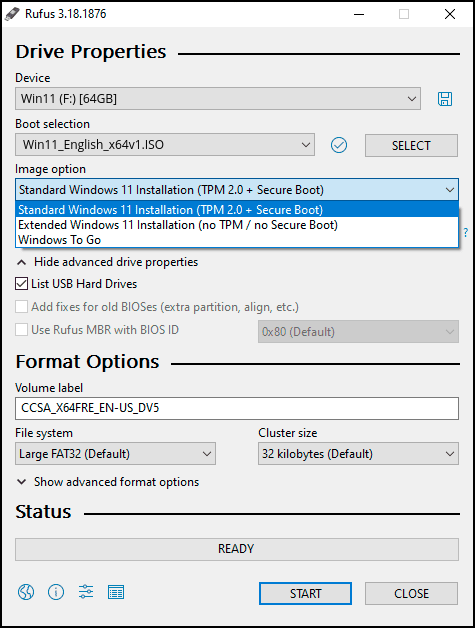This screenshot has width=475, height=628.
Task: Click the READY status progress bar
Action: coord(237,549)
